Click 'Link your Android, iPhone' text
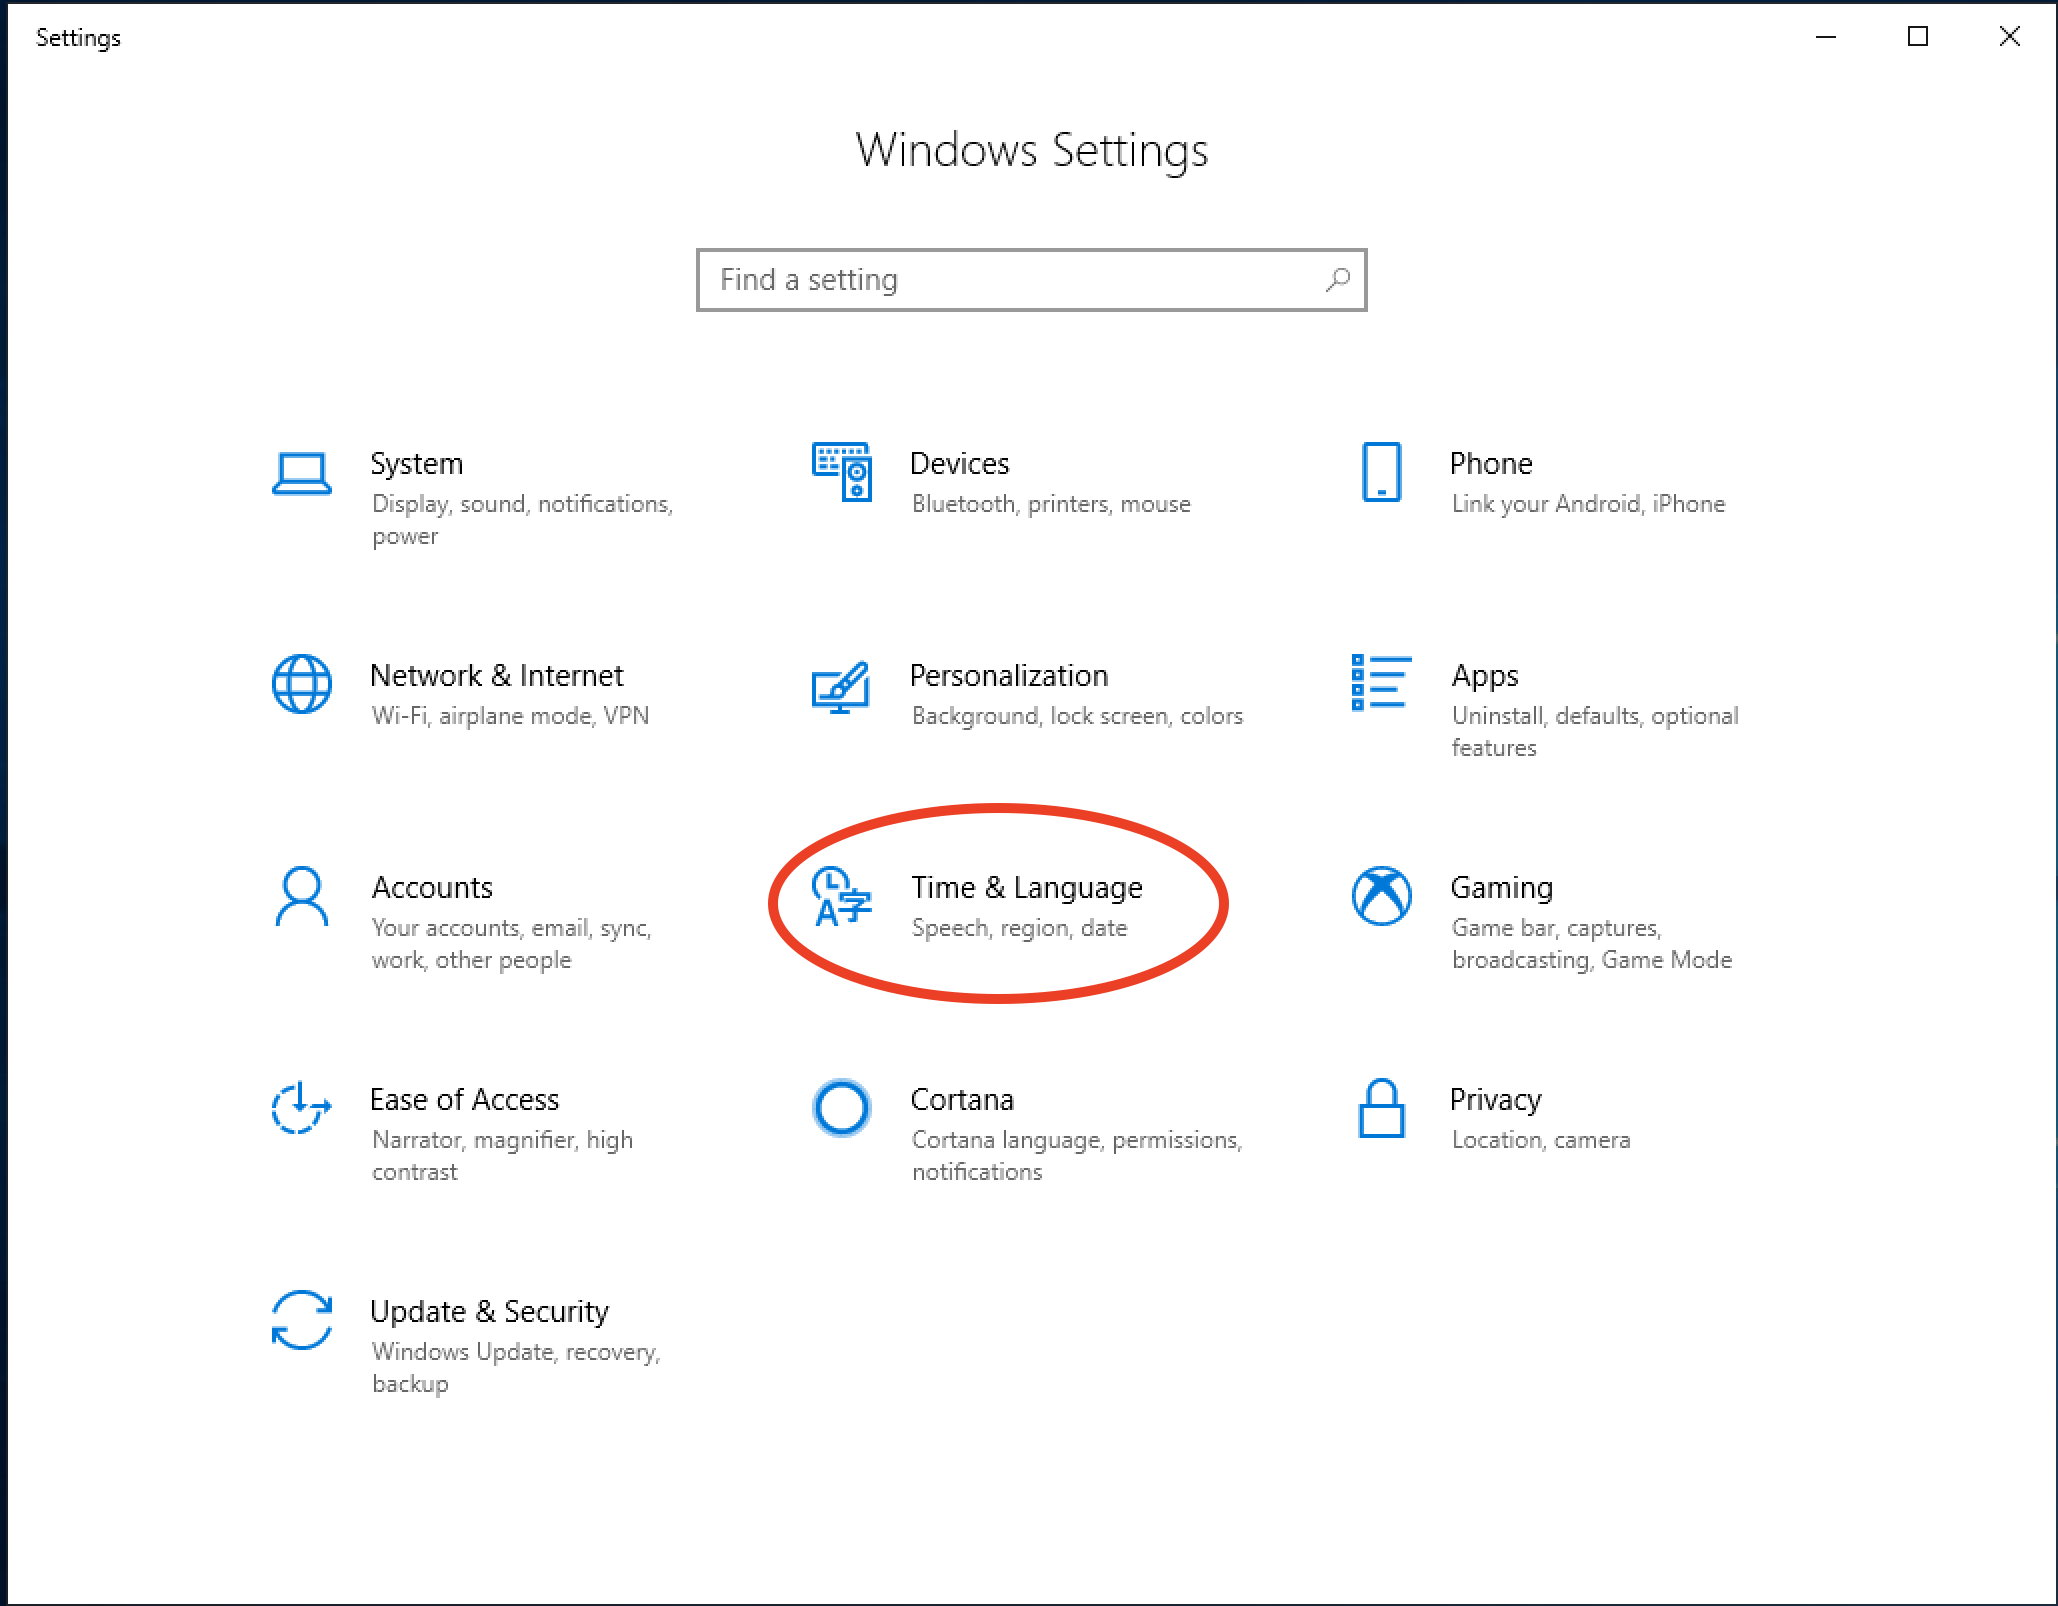The height and width of the screenshot is (1606, 2058). (1588, 504)
